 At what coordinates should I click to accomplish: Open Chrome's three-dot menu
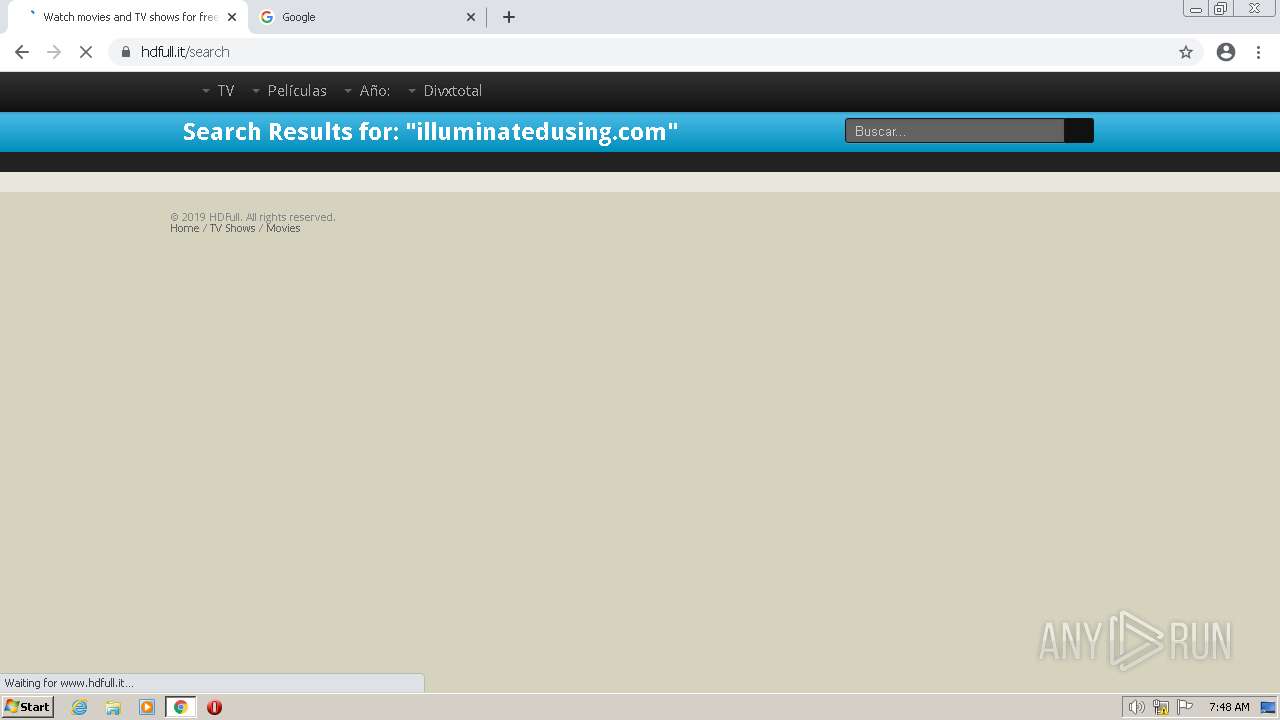[x=1258, y=52]
